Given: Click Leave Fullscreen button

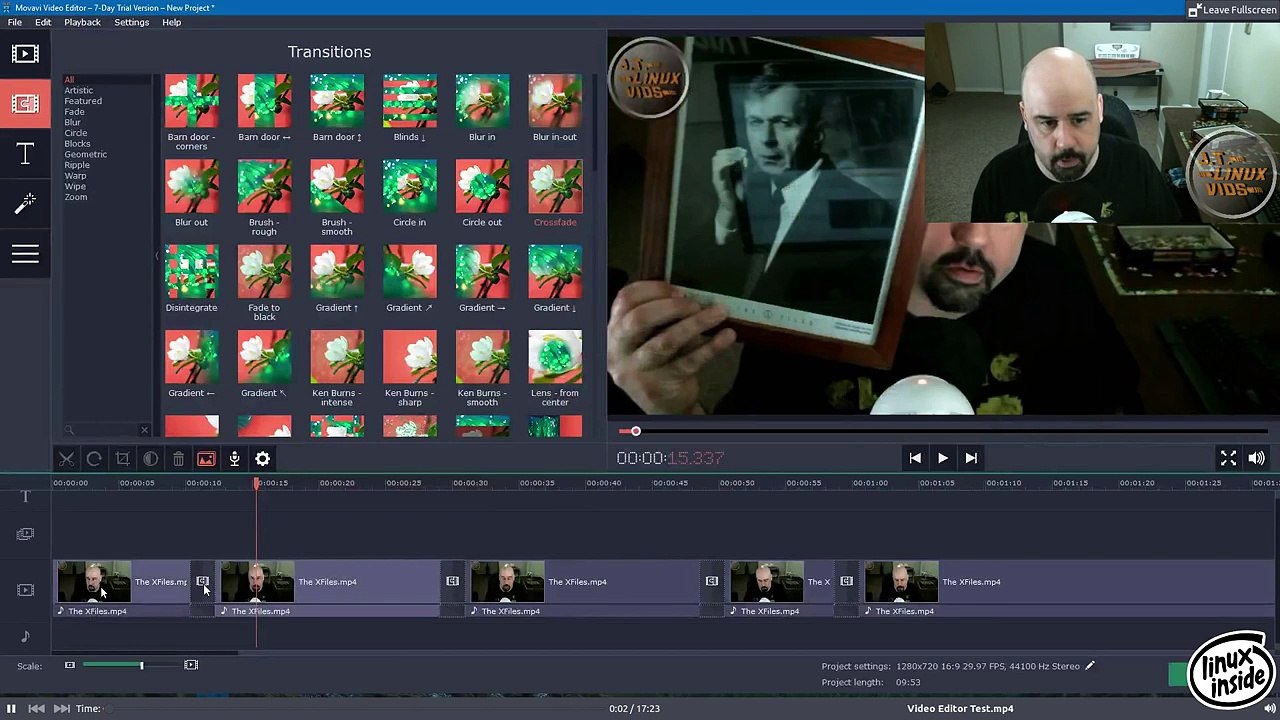Looking at the screenshot, I should 1232,10.
